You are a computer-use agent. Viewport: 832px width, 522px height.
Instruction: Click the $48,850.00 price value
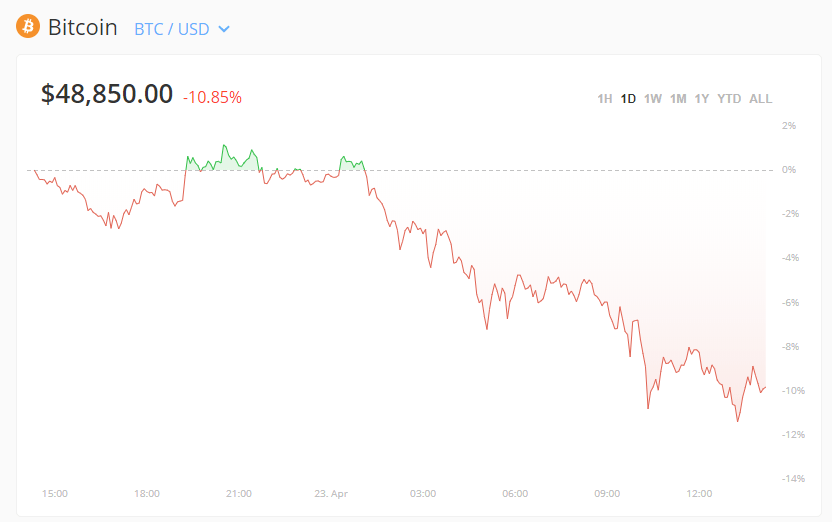click(x=107, y=94)
